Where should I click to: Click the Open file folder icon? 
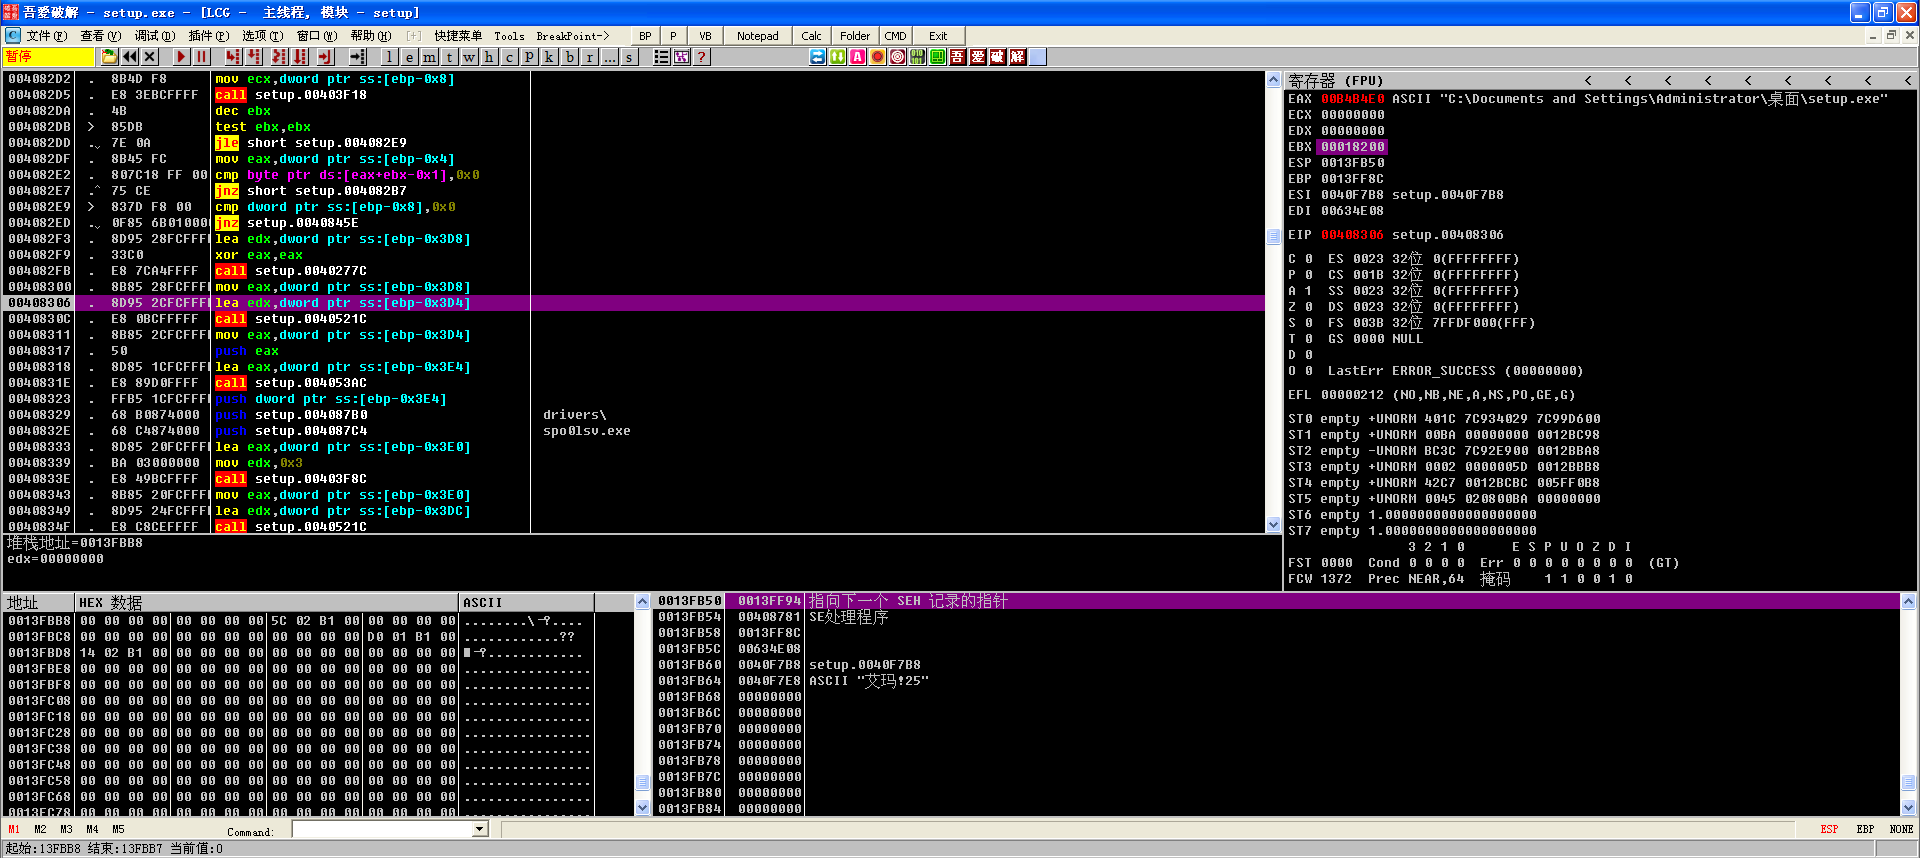click(109, 57)
